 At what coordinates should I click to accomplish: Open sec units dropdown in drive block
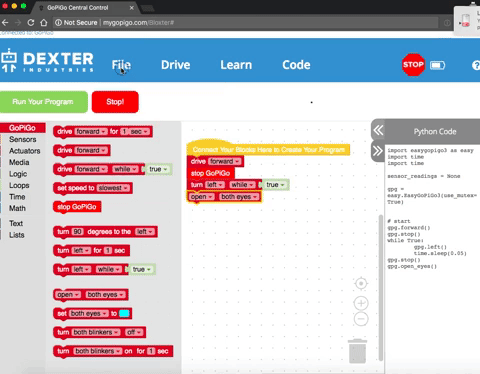click(139, 131)
